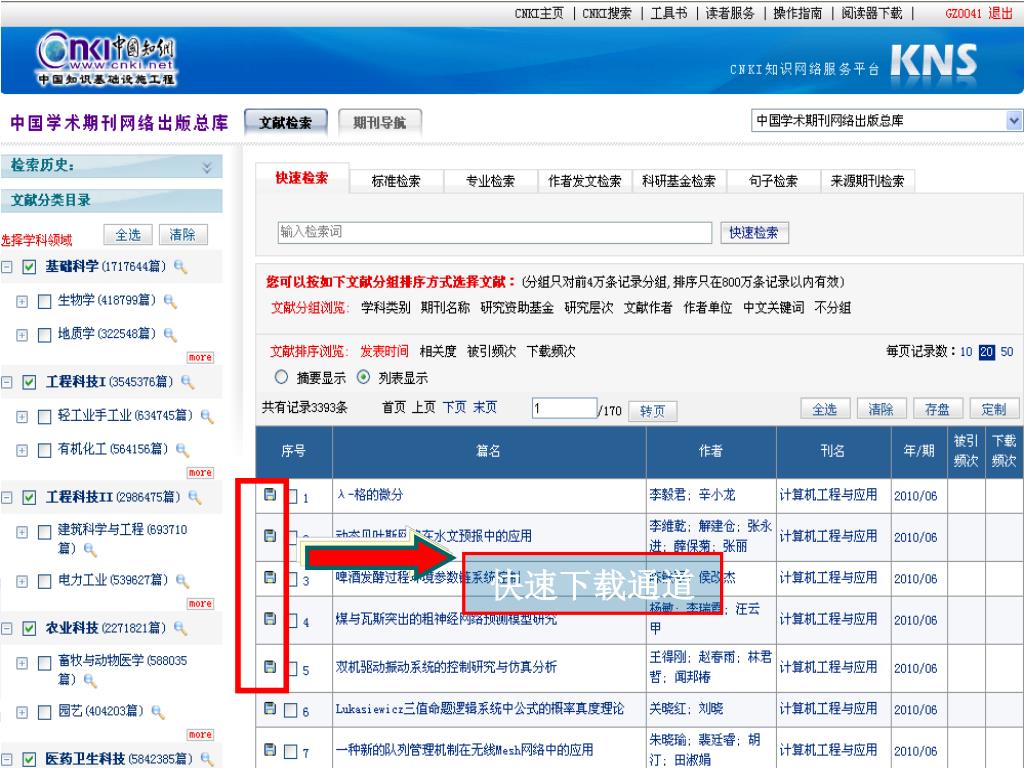Sort results by 被引频次
The width and height of the screenshot is (1024, 768).
tap(491, 351)
